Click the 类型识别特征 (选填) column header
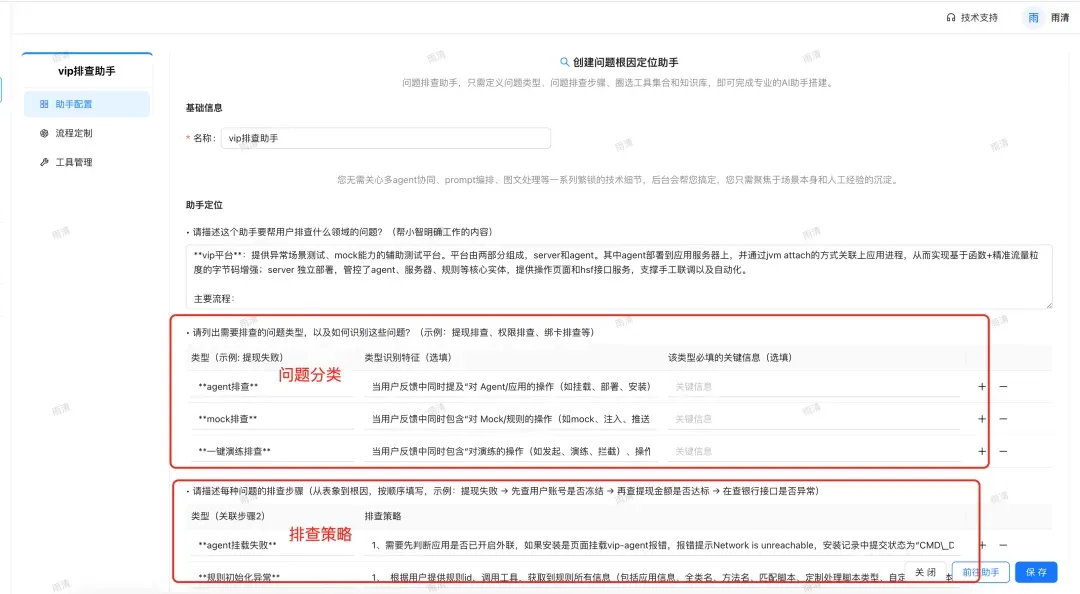The height and width of the screenshot is (594, 1080). tap(408, 358)
